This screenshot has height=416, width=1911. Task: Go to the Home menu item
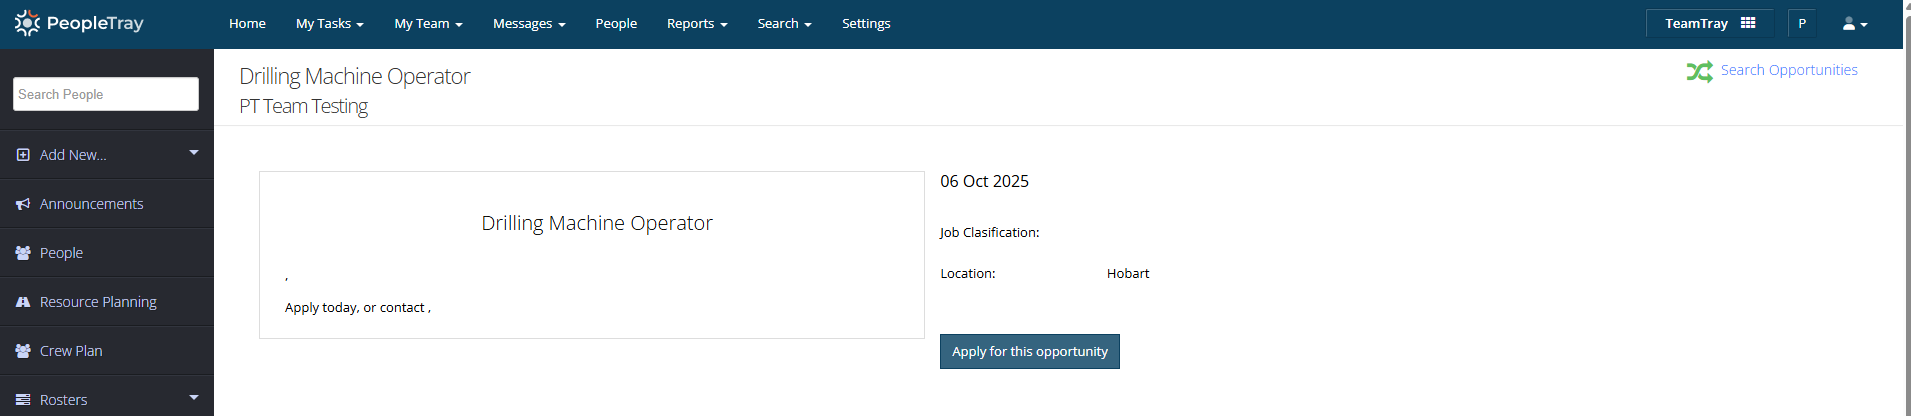pyautogui.click(x=247, y=24)
